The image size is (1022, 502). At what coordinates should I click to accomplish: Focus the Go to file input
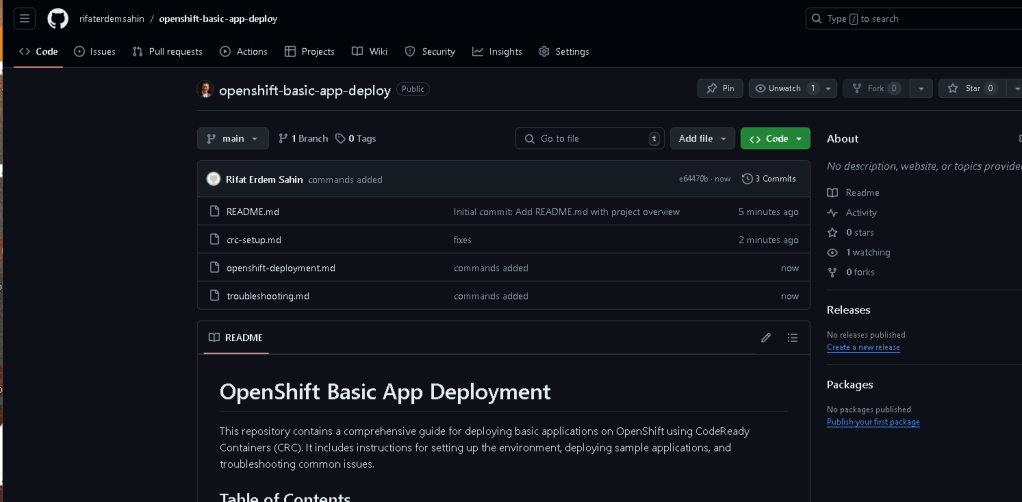tap(590, 138)
